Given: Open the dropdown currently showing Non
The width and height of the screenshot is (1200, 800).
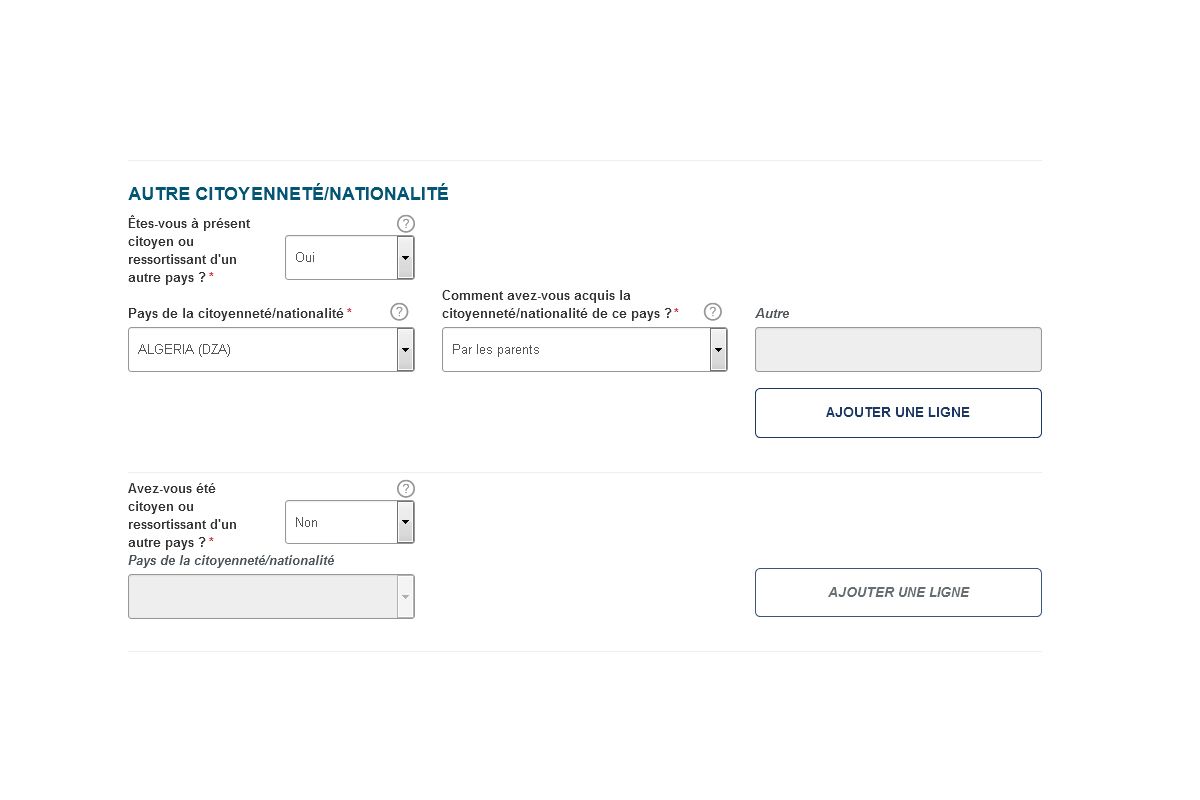Looking at the screenshot, I should pos(341,523).
